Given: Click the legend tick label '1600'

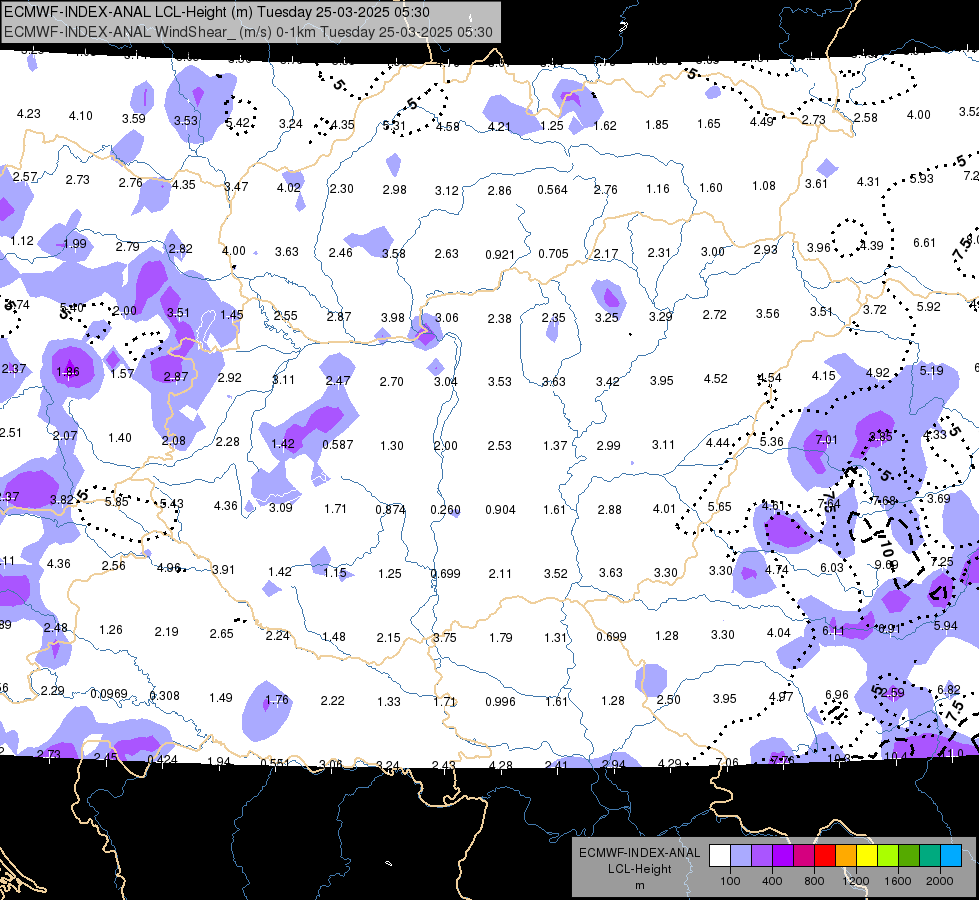Looking at the screenshot, I should [897, 881].
